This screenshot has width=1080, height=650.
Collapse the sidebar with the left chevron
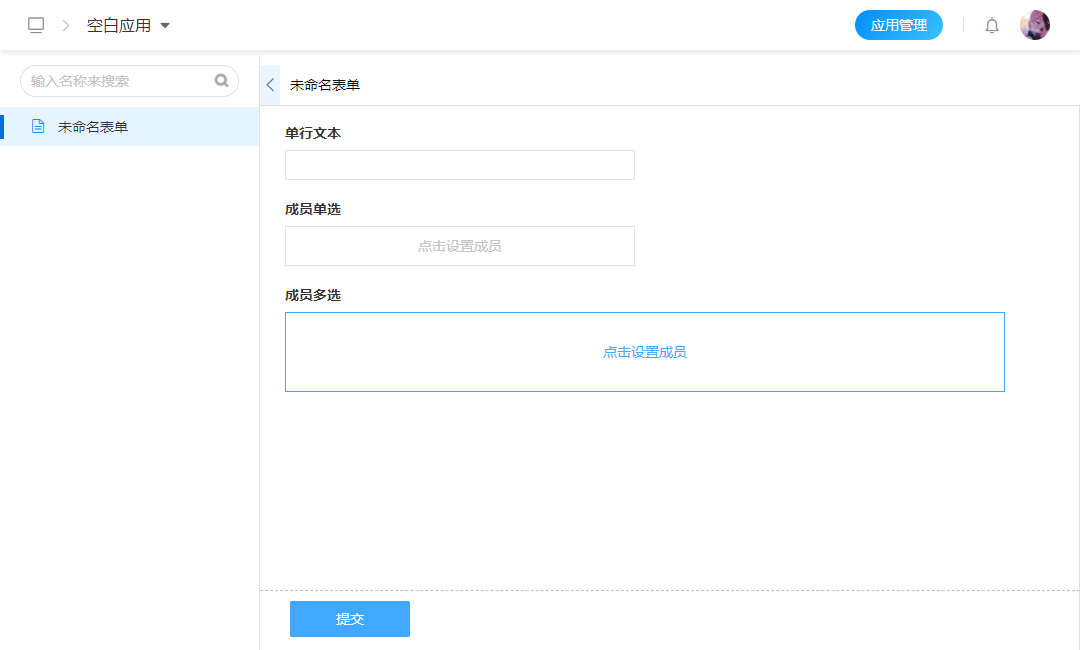[270, 85]
